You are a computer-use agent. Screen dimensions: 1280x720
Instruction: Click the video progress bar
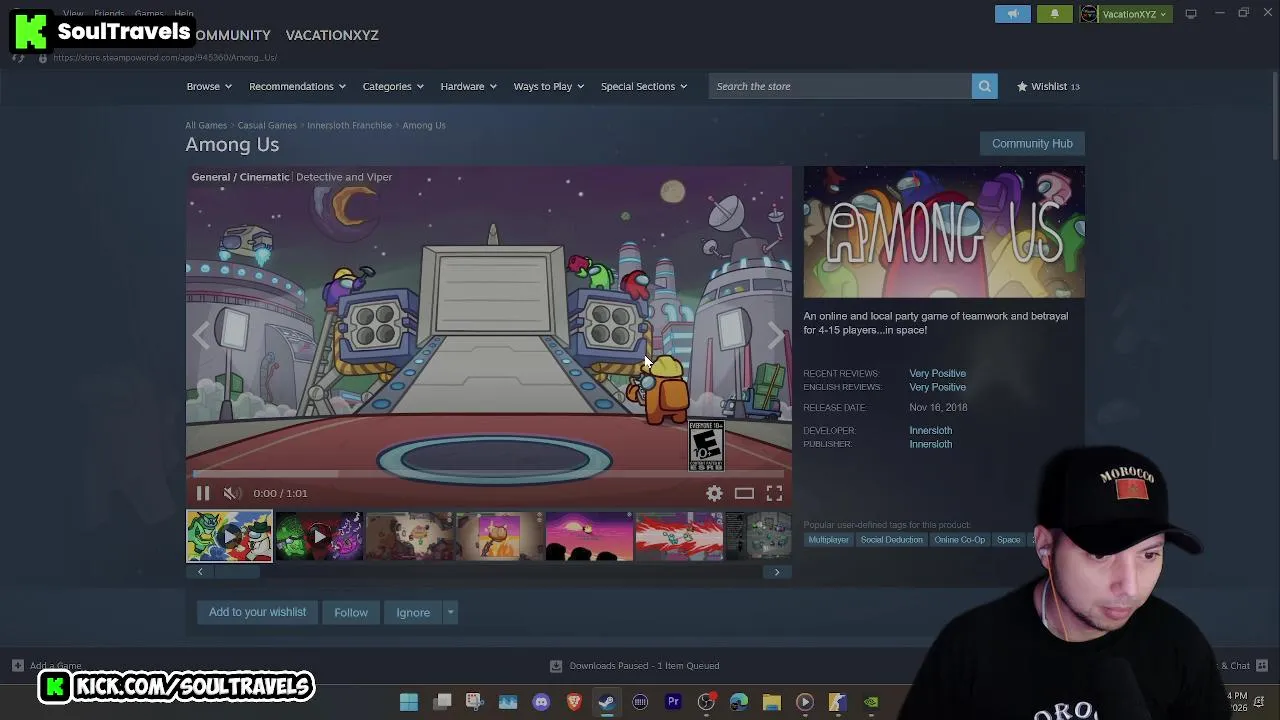click(x=488, y=474)
